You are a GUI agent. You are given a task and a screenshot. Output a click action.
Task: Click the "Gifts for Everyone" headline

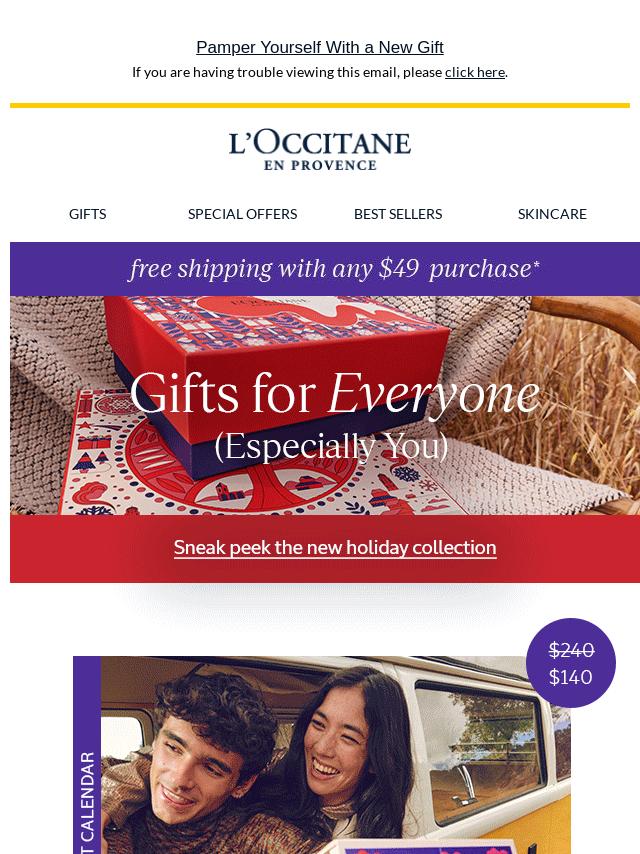[x=334, y=393]
